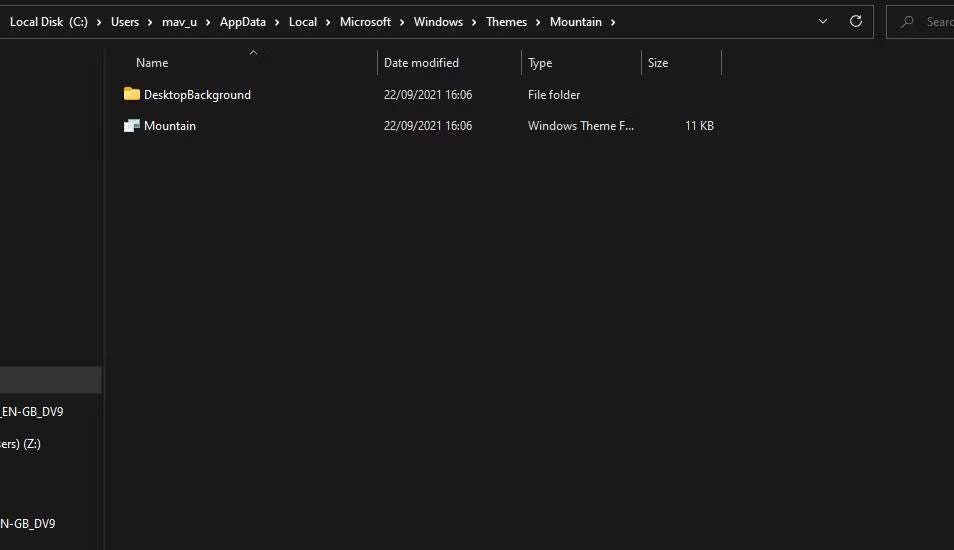The image size is (954, 550).
Task: Sort files by Name column
Action: (152, 63)
